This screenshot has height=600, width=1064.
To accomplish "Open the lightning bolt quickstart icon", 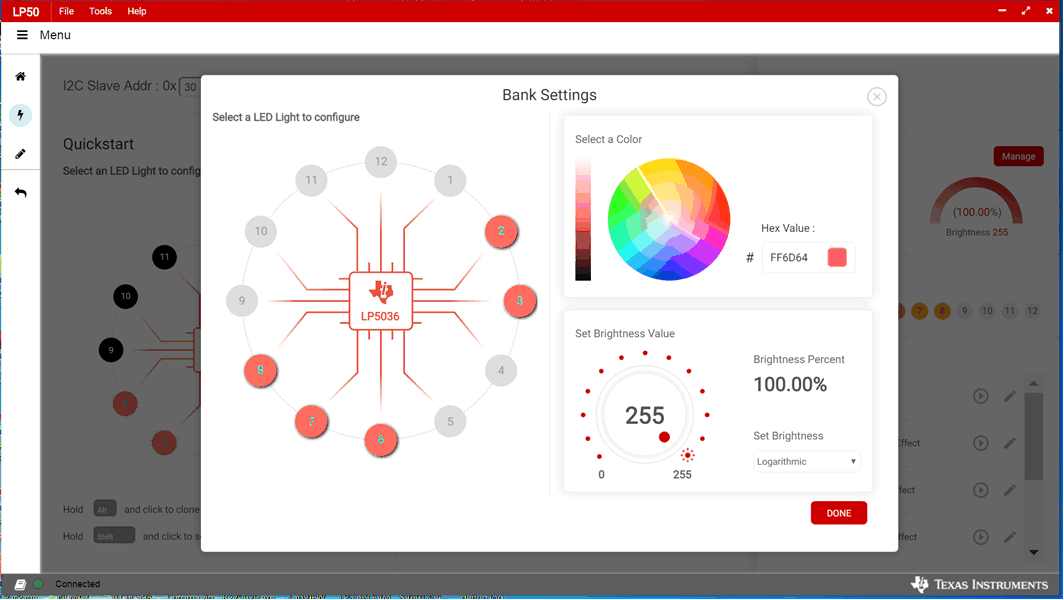I will [20, 115].
